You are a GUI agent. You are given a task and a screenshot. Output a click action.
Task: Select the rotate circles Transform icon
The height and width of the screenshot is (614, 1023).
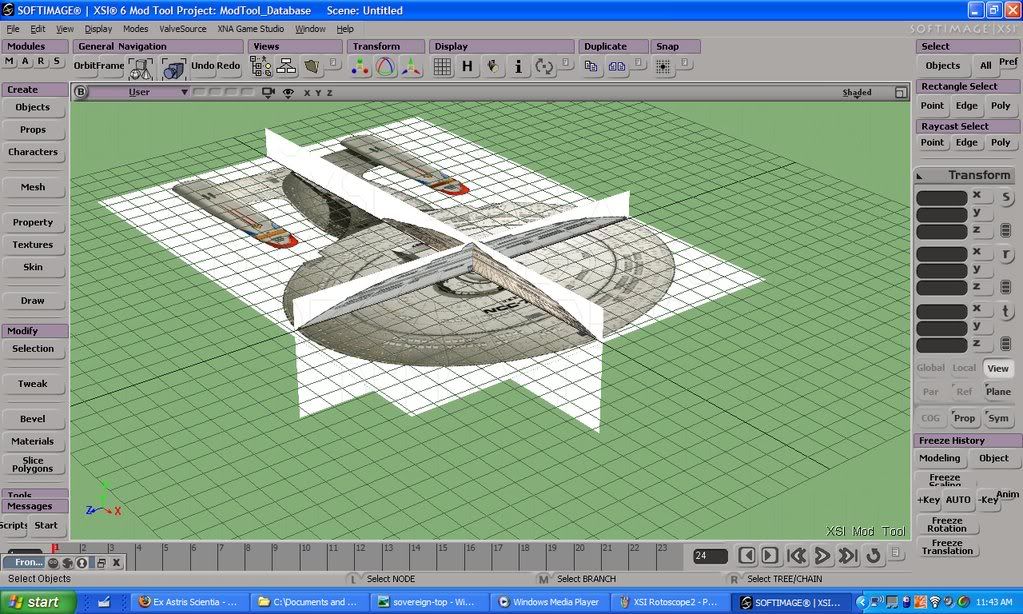pos(386,67)
